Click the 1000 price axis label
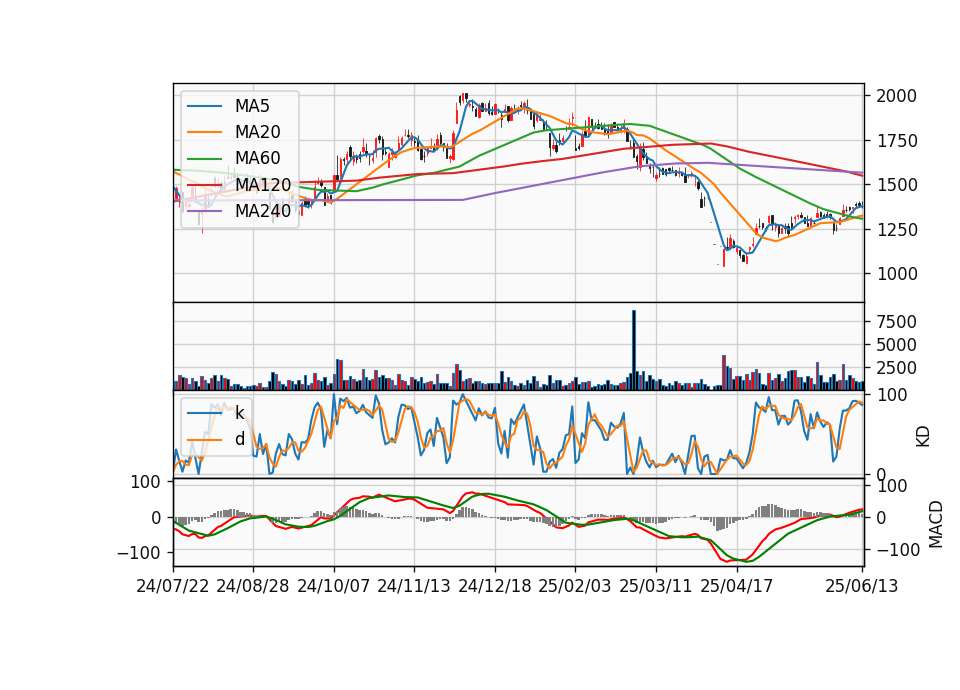Viewport: 960px width, 690px height. coord(897,274)
